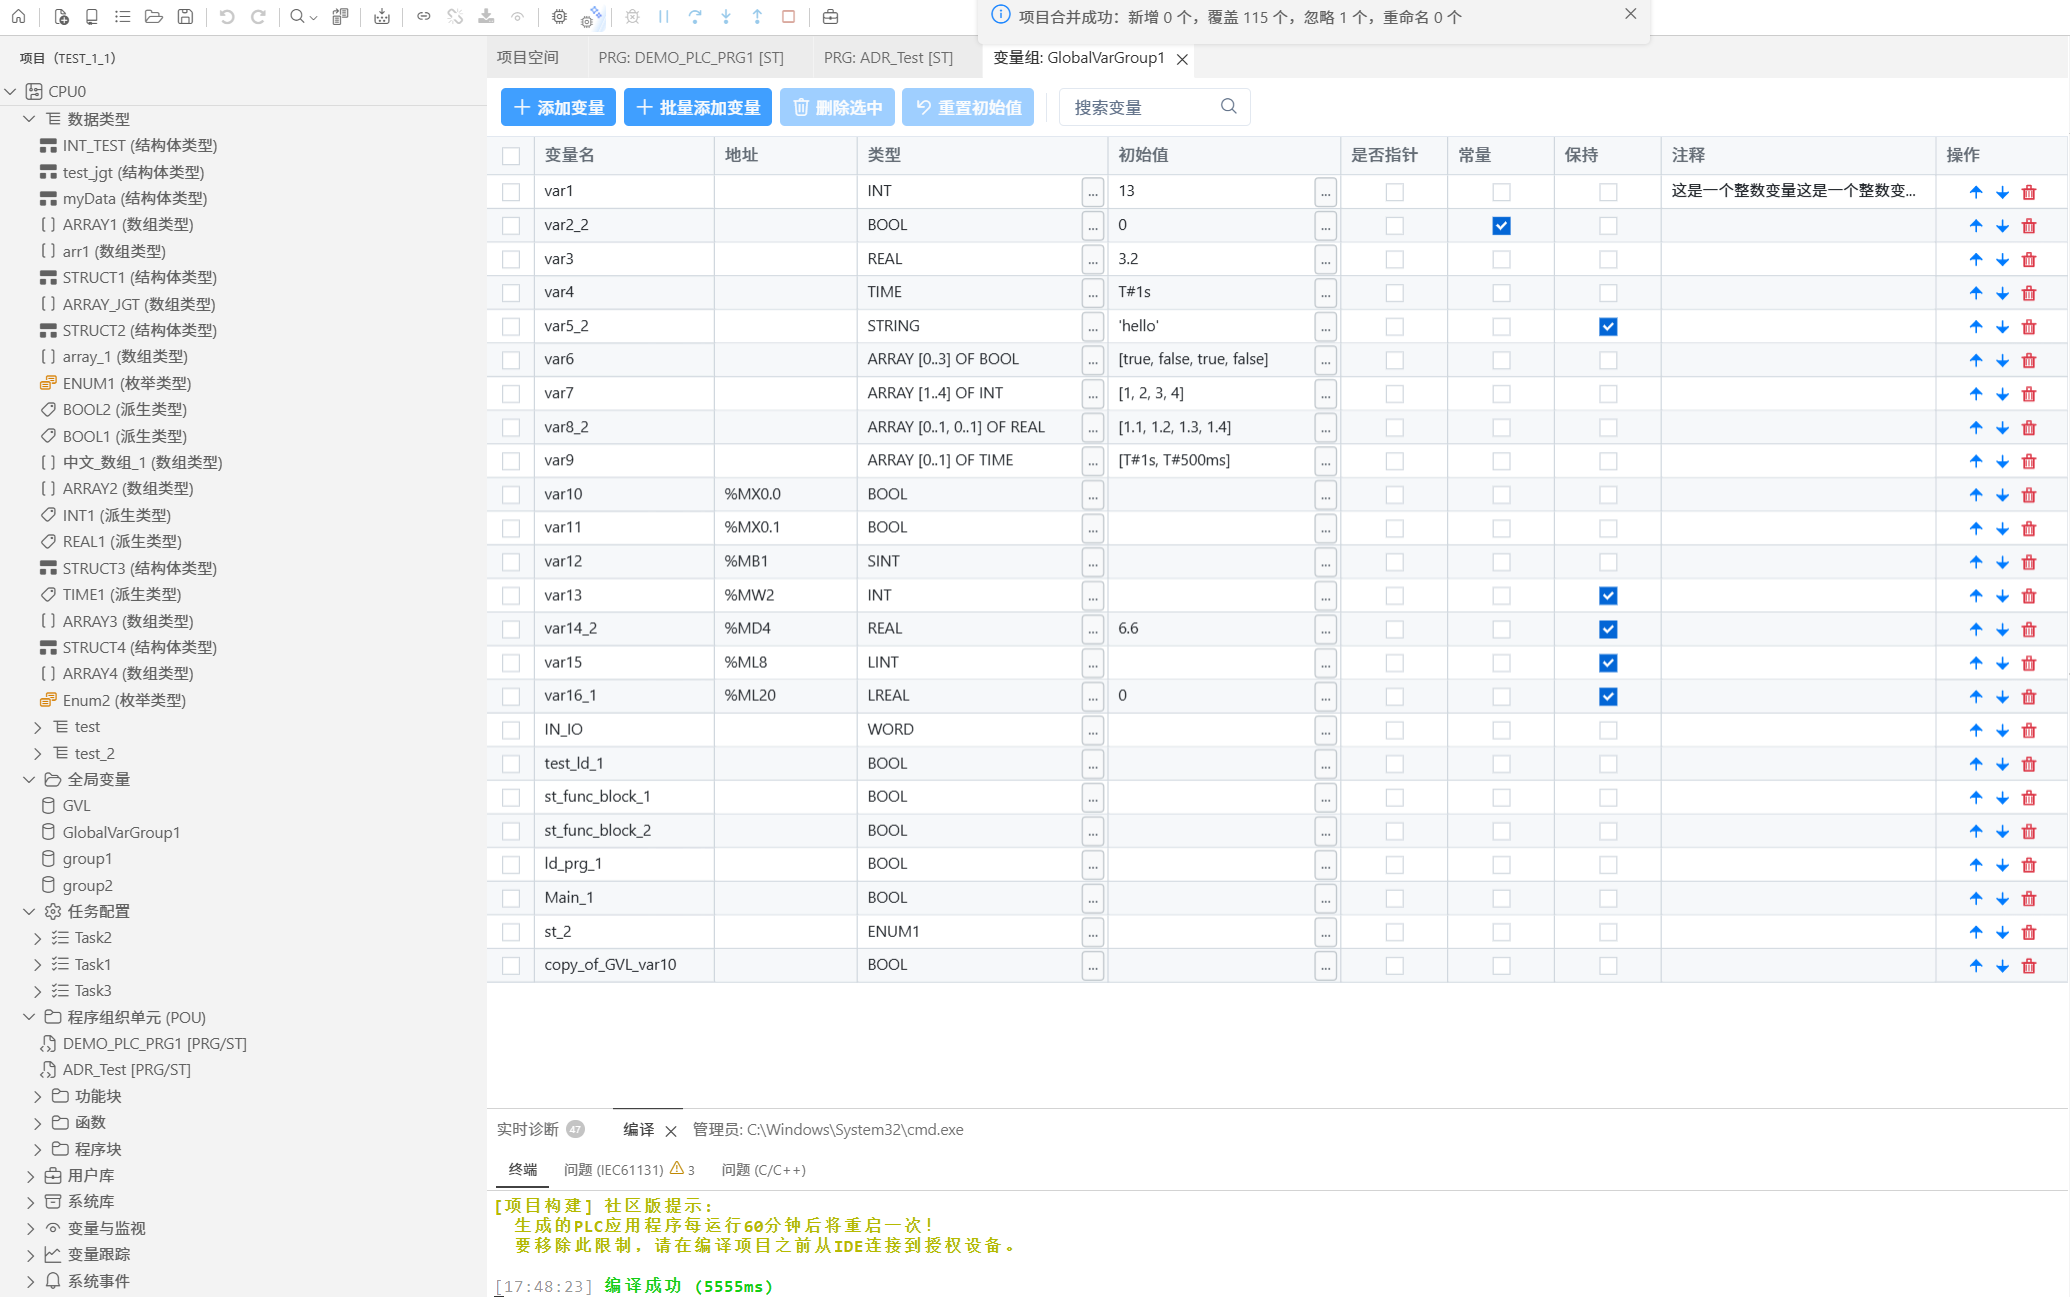Check the constant checkbox for var10
The image size is (2070, 1297).
[1501, 495]
